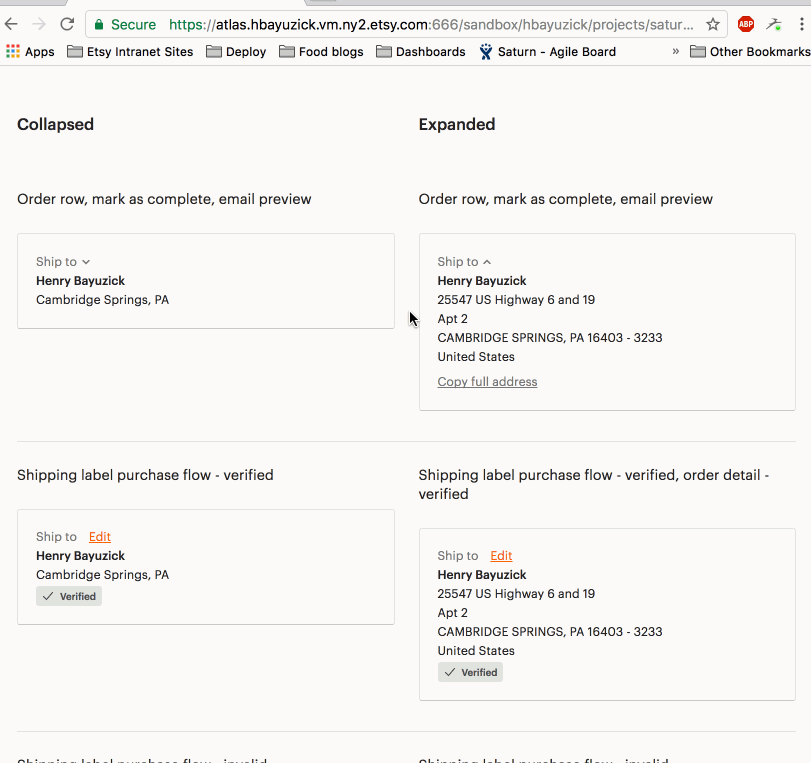The height and width of the screenshot is (763, 811).
Task: Click the Collapsed heading
Action: [55, 124]
